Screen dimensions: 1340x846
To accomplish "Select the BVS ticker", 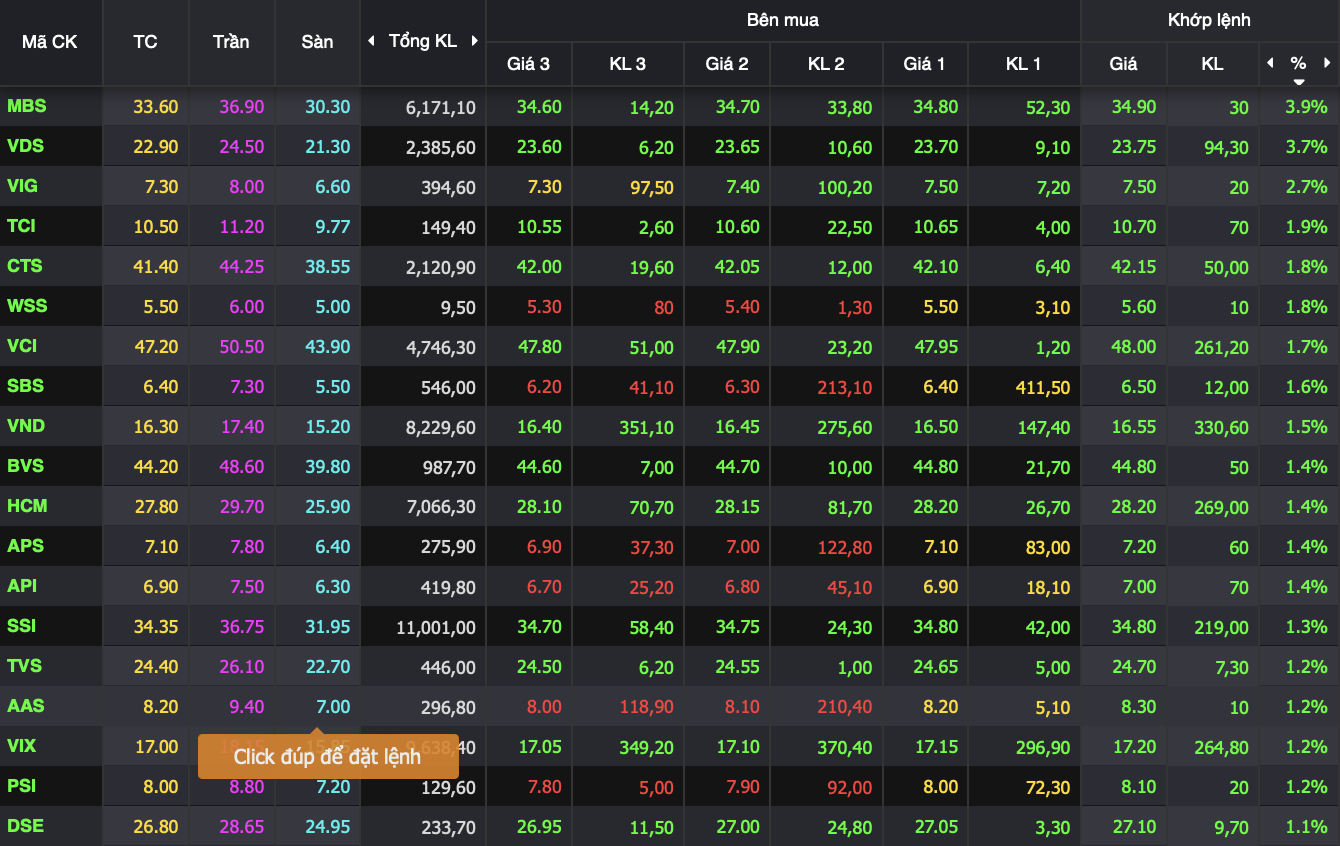I will [26, 466].
